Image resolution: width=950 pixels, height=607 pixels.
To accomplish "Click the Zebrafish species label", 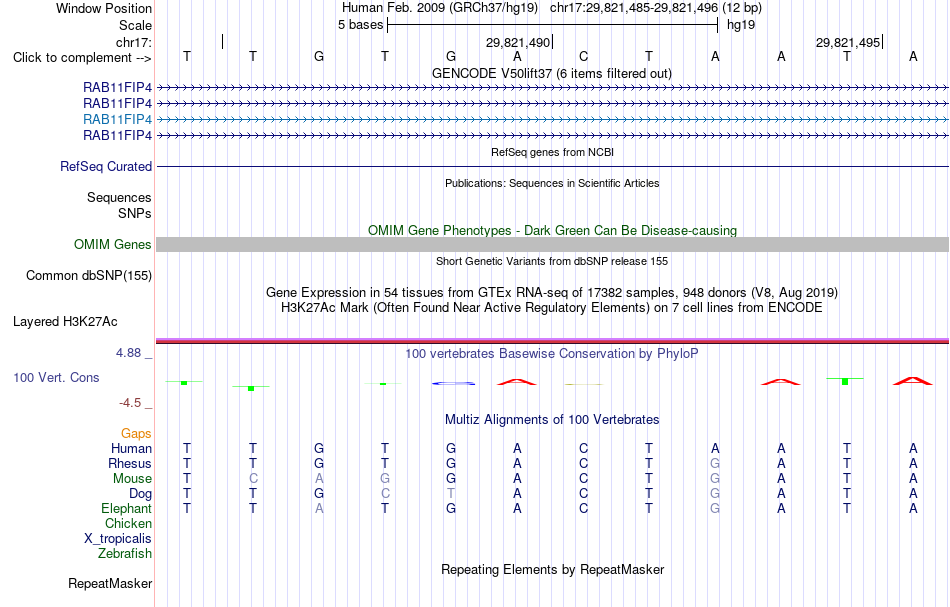I will pos(125,553).
